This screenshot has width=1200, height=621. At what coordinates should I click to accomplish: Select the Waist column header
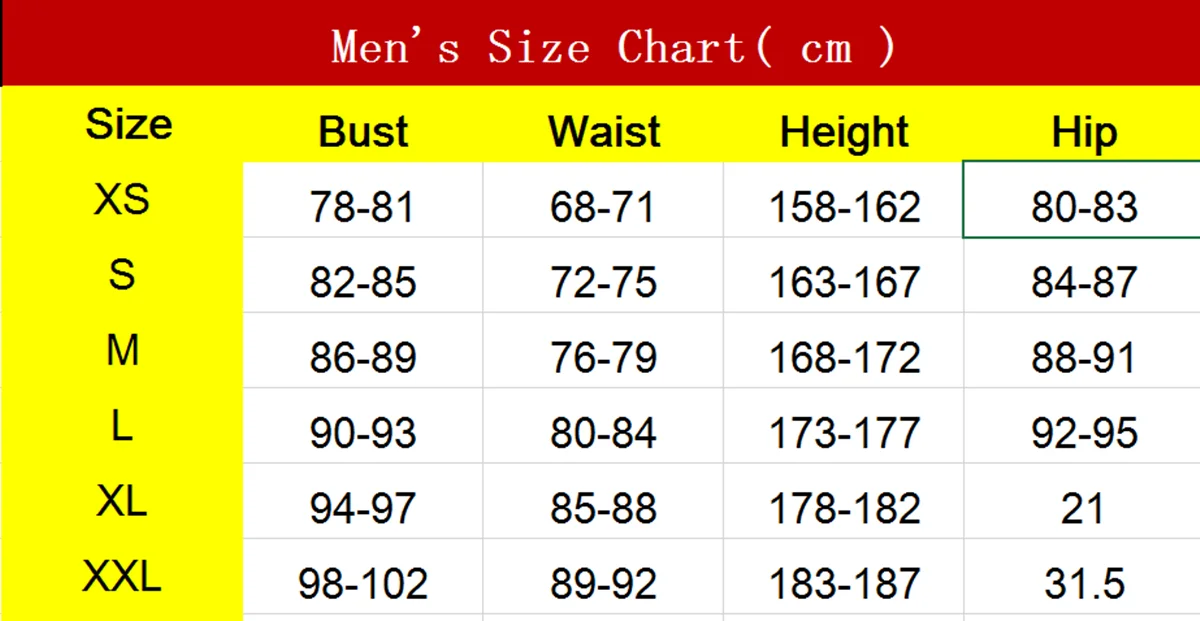click(604, 132)
